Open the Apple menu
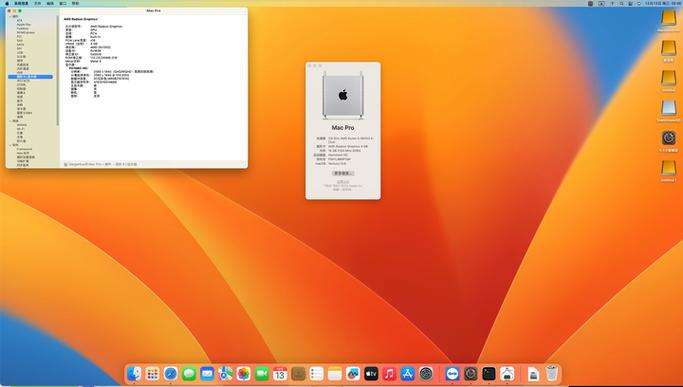This screenshot has height=387, width=683. point(7,3)
